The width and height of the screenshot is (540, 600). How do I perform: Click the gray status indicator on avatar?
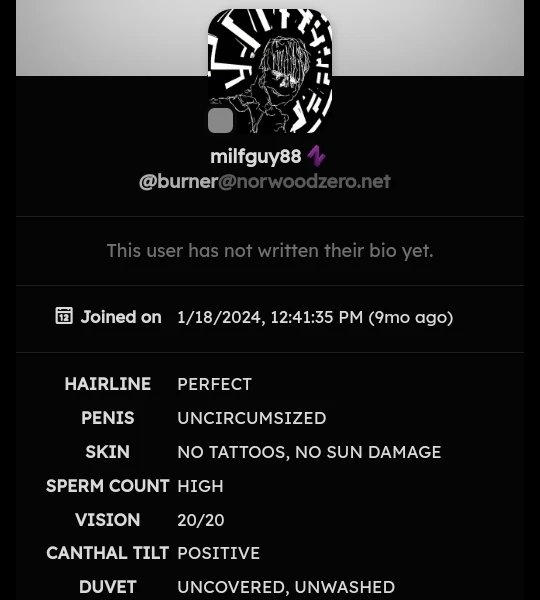pos(220,121)
